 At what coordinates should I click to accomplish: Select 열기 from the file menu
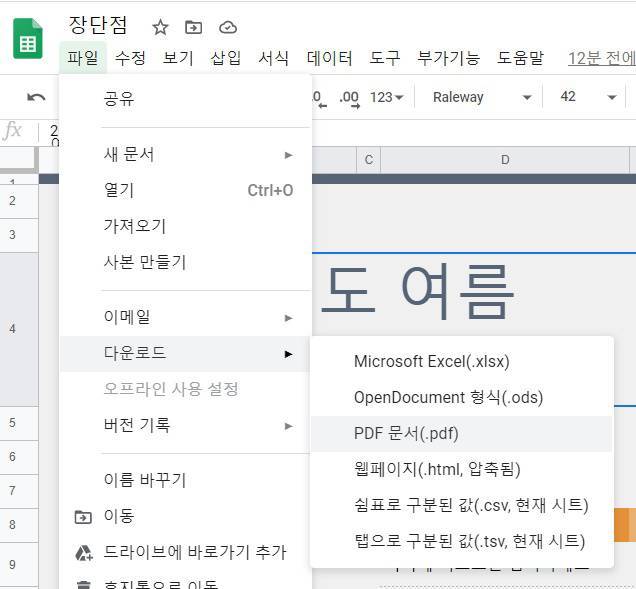186,190
